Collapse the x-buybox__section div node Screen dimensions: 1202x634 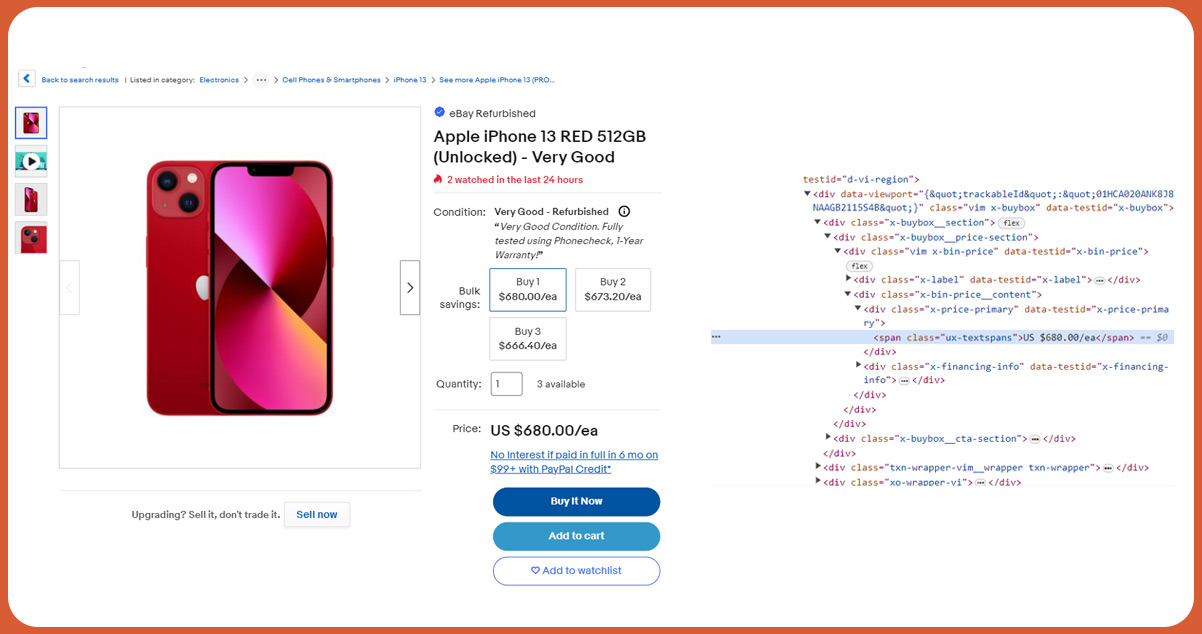[818, 223]
